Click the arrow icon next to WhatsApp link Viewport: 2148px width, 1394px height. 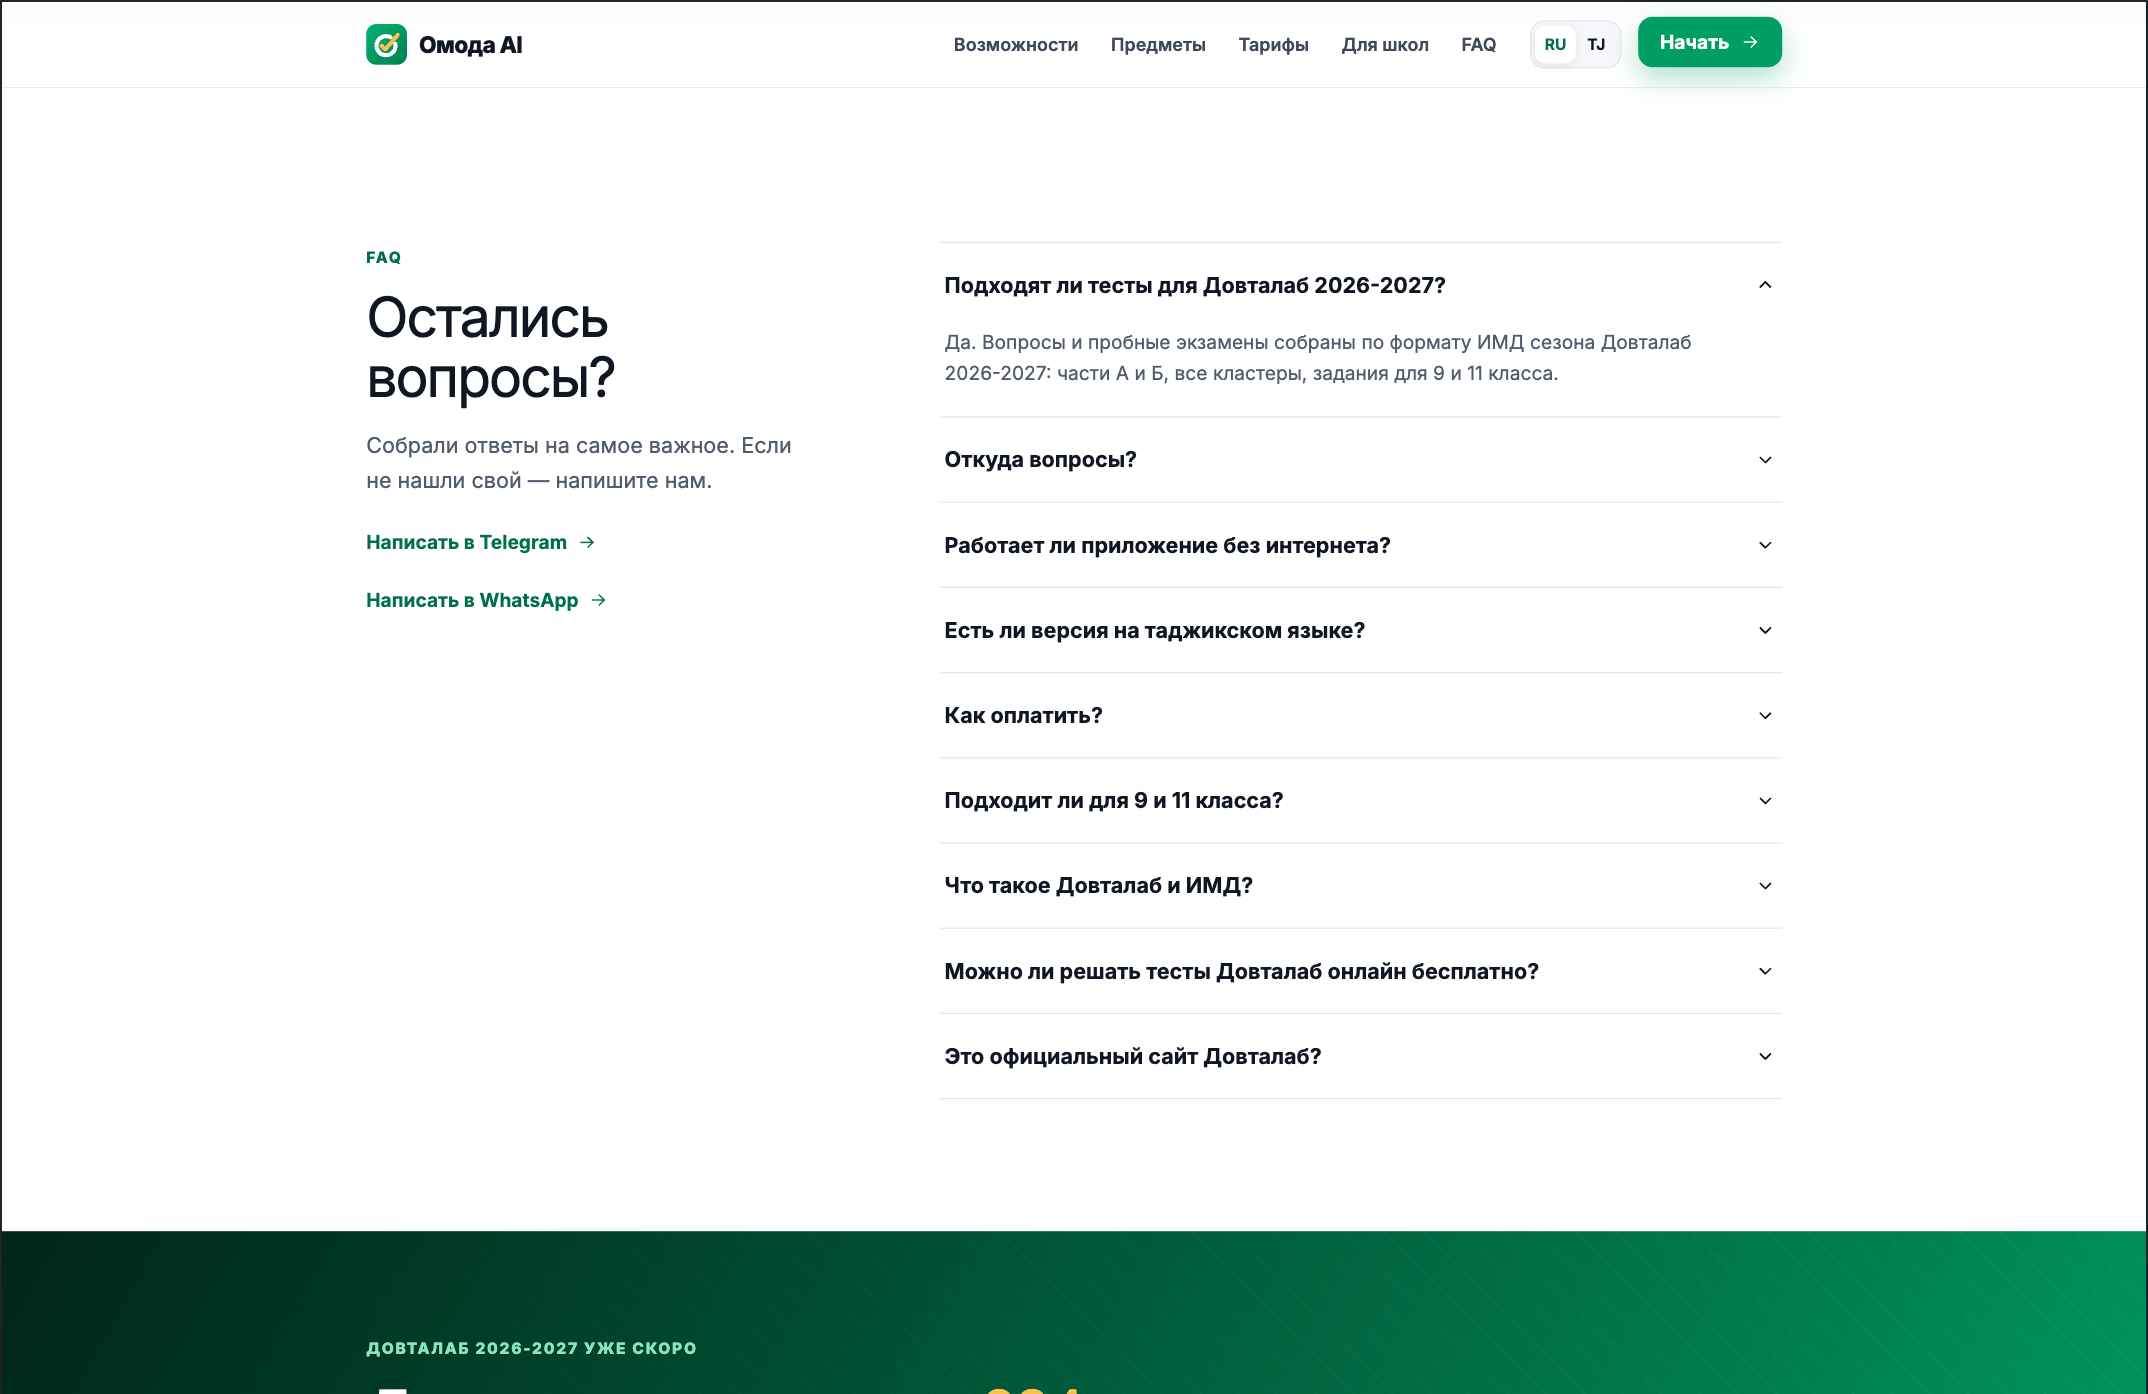[598, 600]
